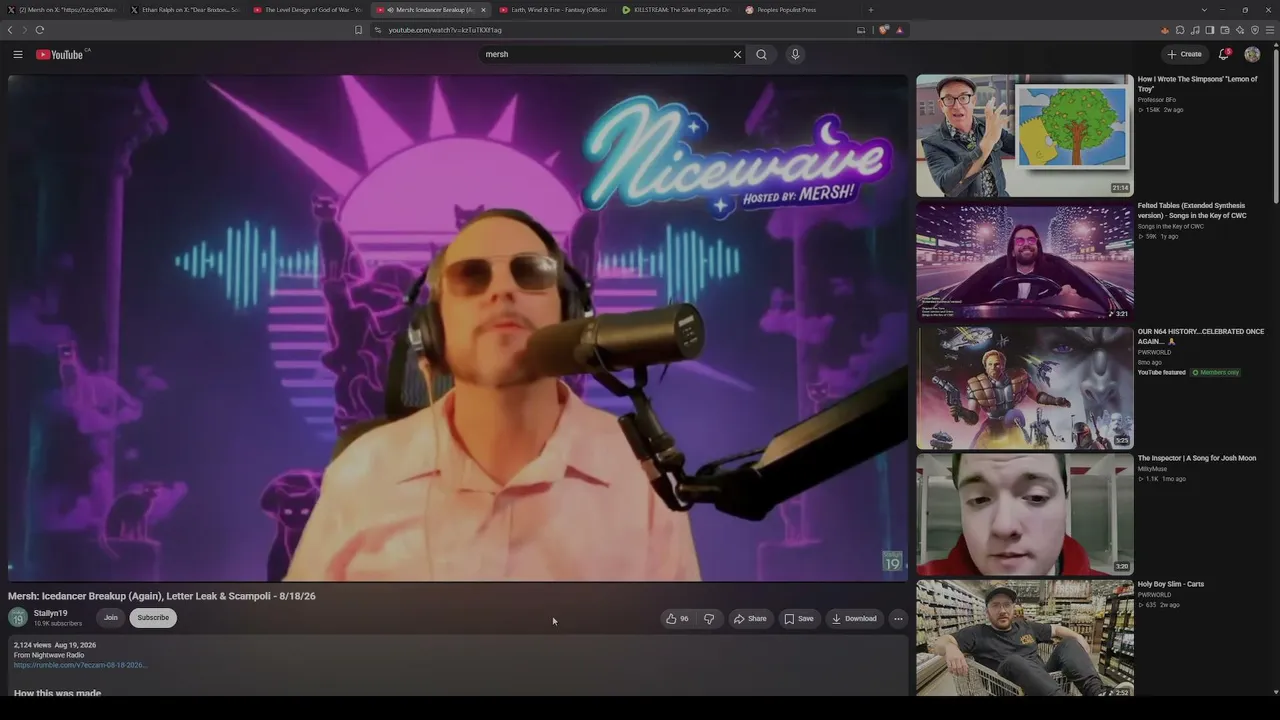Click title "The Inspector | A Song for Josh Moon"
The height and width of the screenshot is (720, 1280).
[1197, 458]
